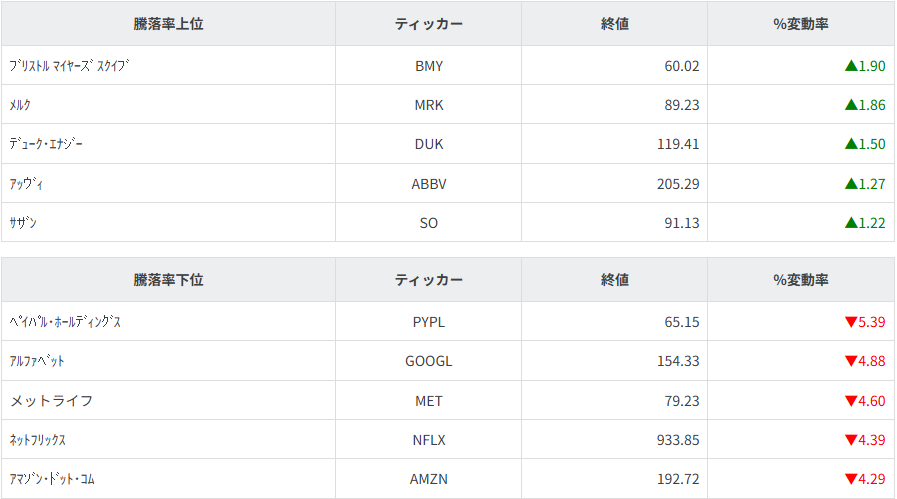The height and width of the screenshot is (499, 897).
Task: Open the ネットフリックス stock entry
Action: click(x=38, y=440)
